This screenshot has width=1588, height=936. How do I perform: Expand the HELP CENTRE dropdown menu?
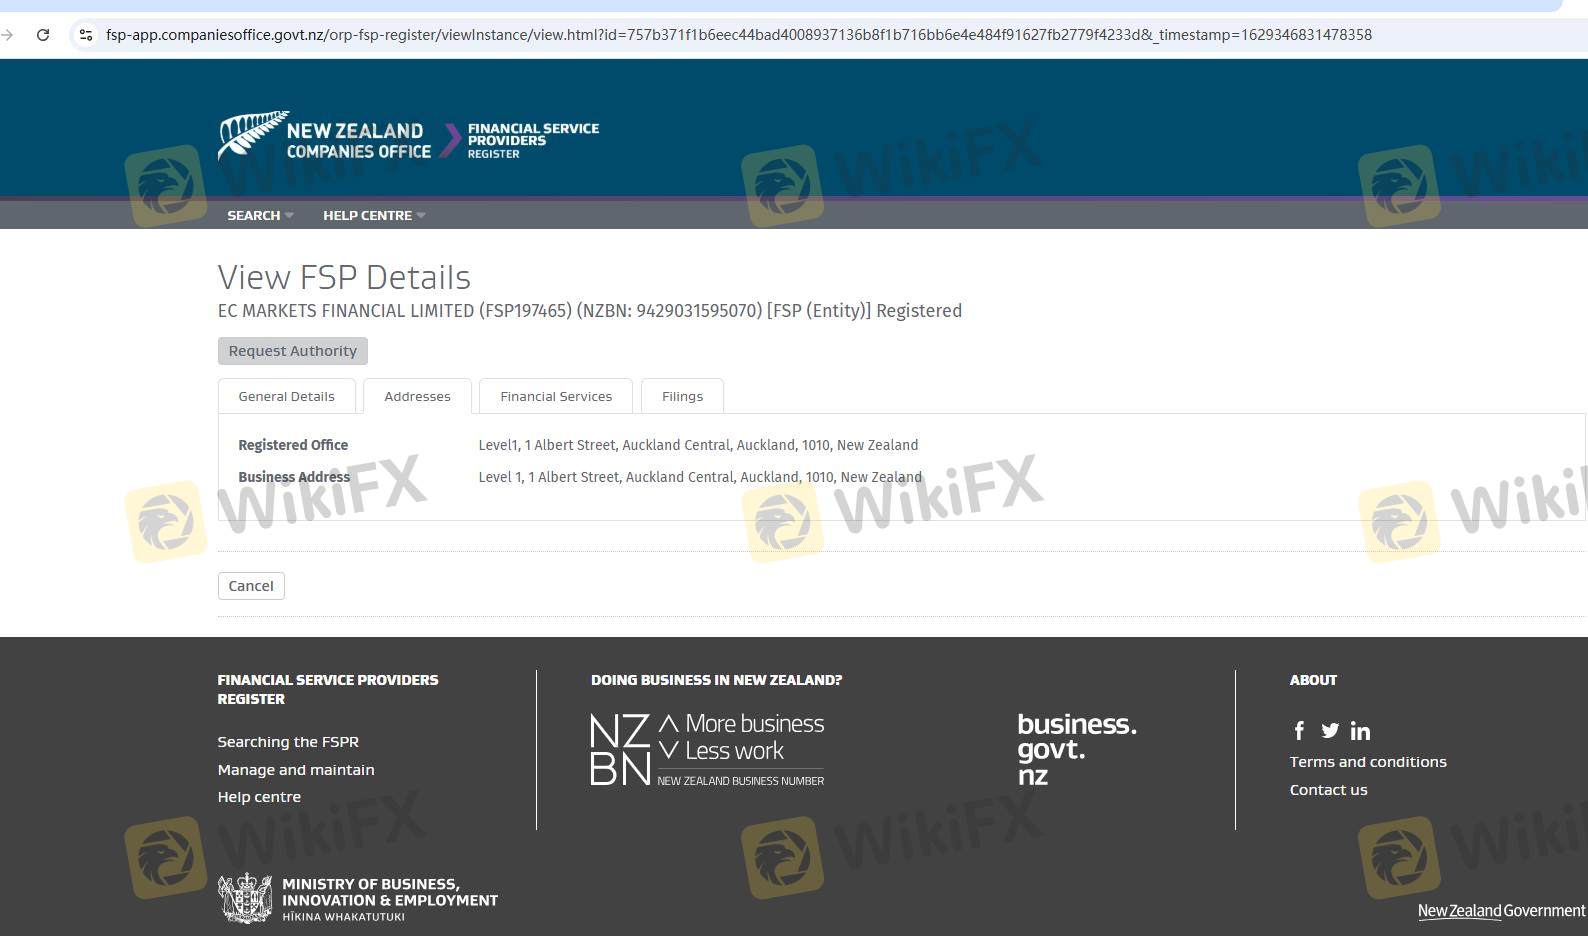(x=373, y=215)
